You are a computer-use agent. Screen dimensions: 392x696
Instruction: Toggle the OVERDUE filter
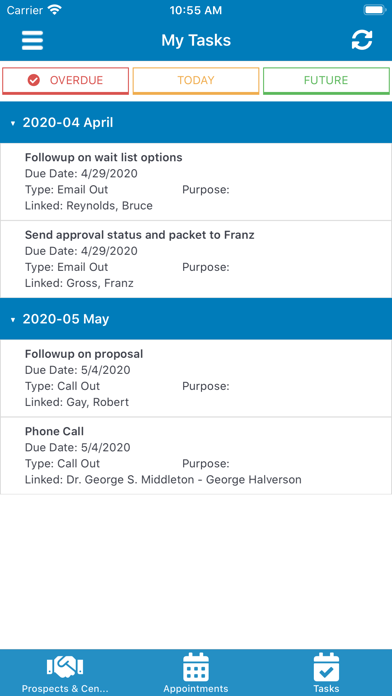(x=65, y=81)
